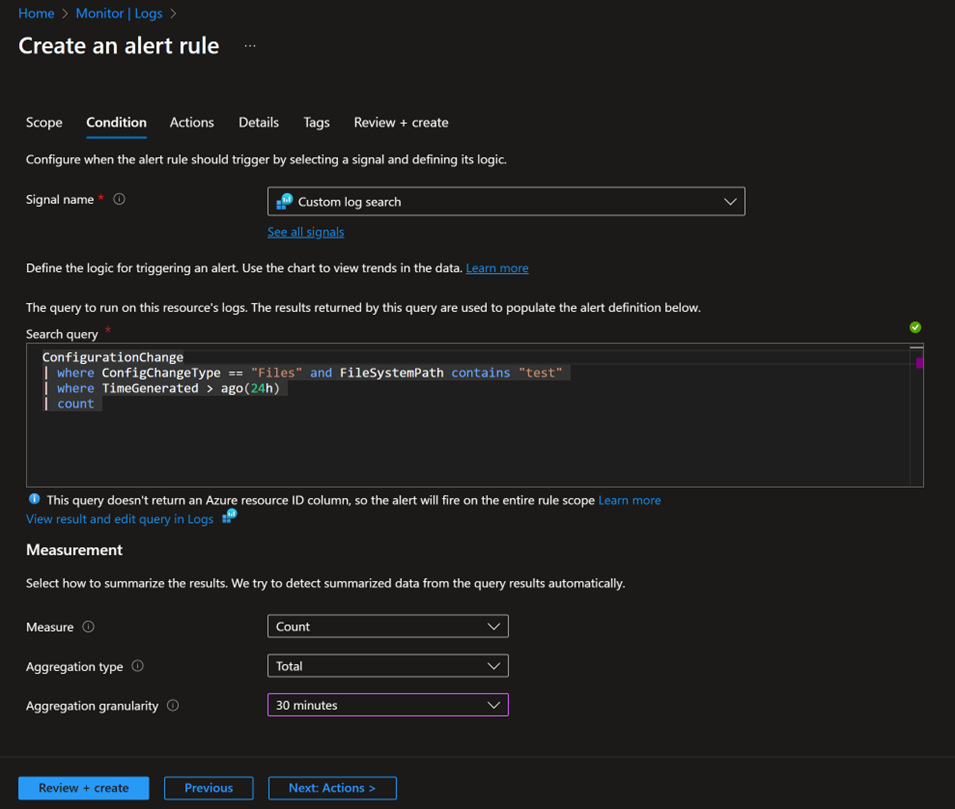
Task: Open the Measure Count dropdown
Action: click(388, 626)
